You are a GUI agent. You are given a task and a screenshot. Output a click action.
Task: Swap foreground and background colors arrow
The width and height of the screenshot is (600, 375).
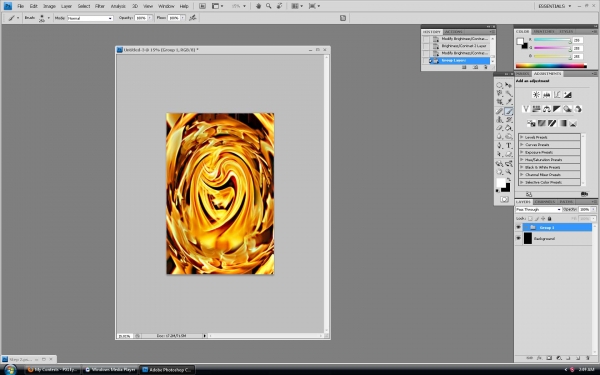point(509,179)
